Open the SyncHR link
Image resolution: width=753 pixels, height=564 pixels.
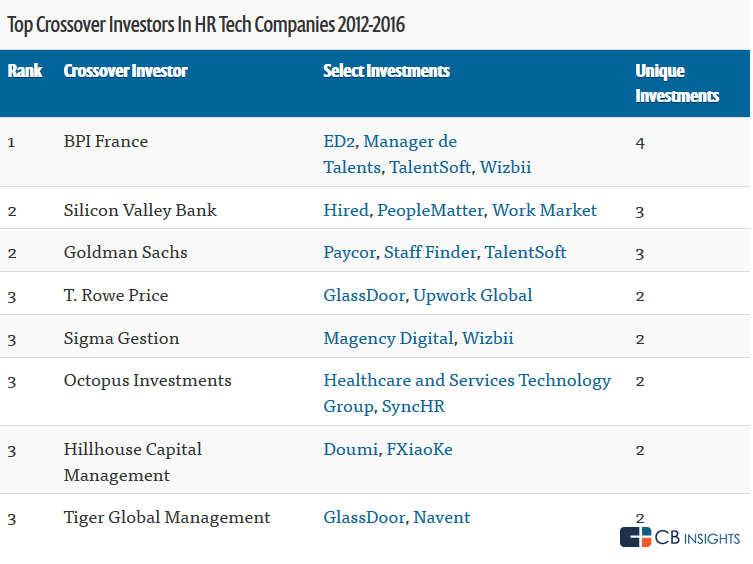tap(413, 407)
